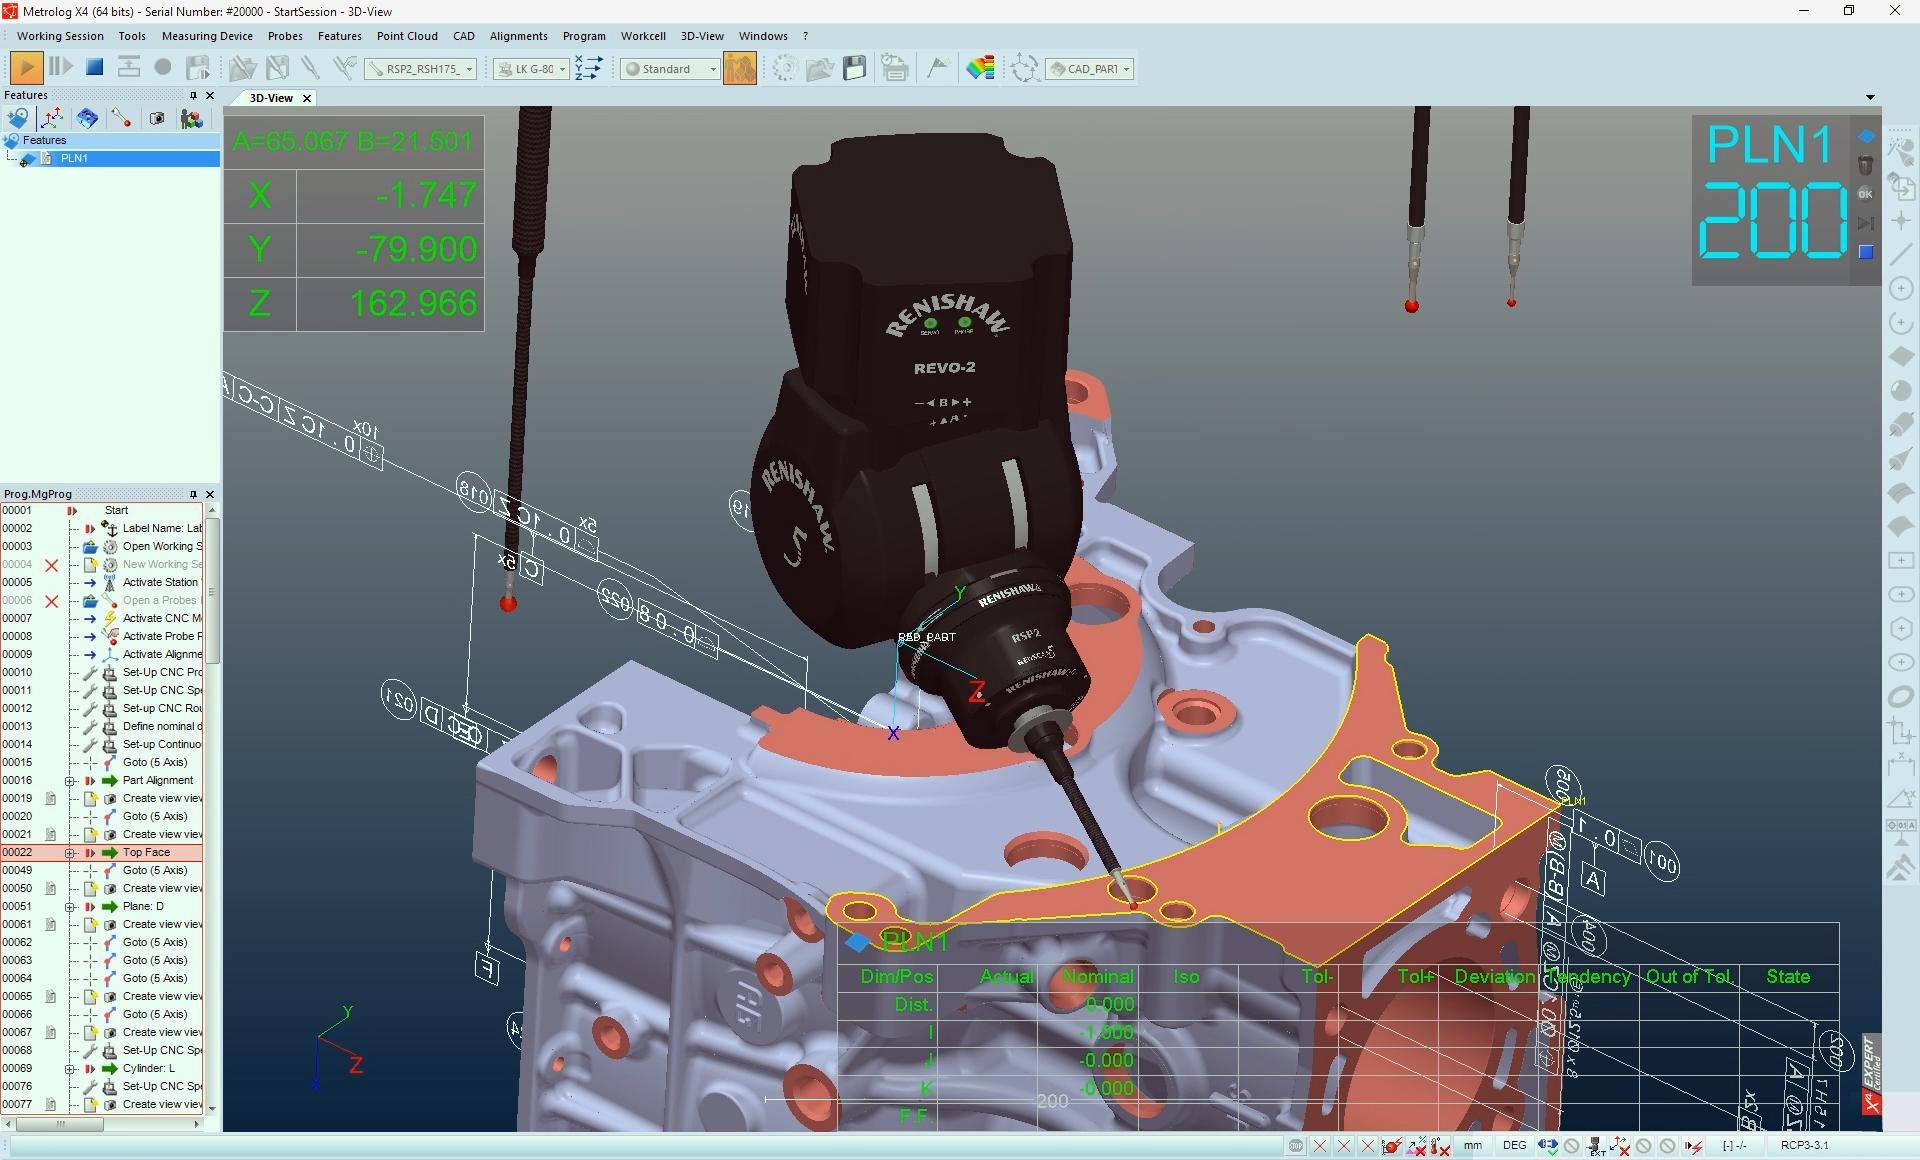
Task: Open the printer/report icon in the toolbar
Action: (894, 68)
